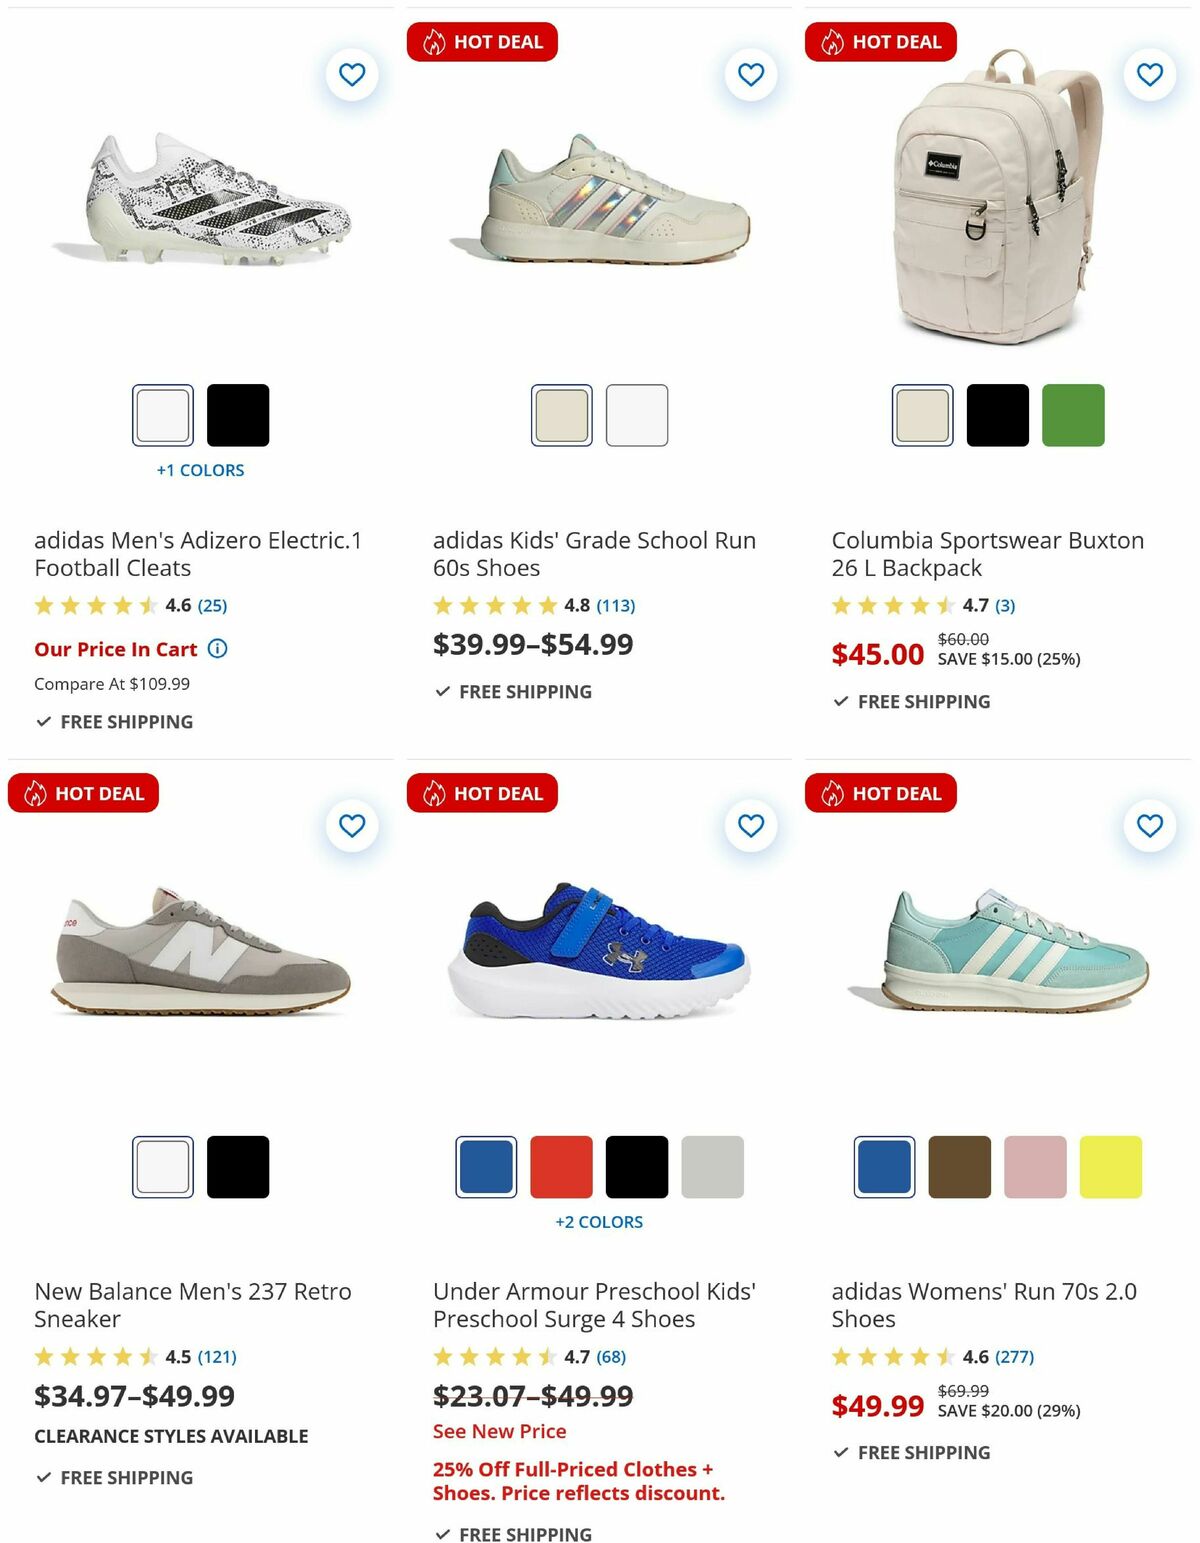Heart the adidas Womens' Run 70s 2.0 Shoes
The width and height of the screenshot is (1200, 1543).
pyautogui.click(x=1149, y=825)
